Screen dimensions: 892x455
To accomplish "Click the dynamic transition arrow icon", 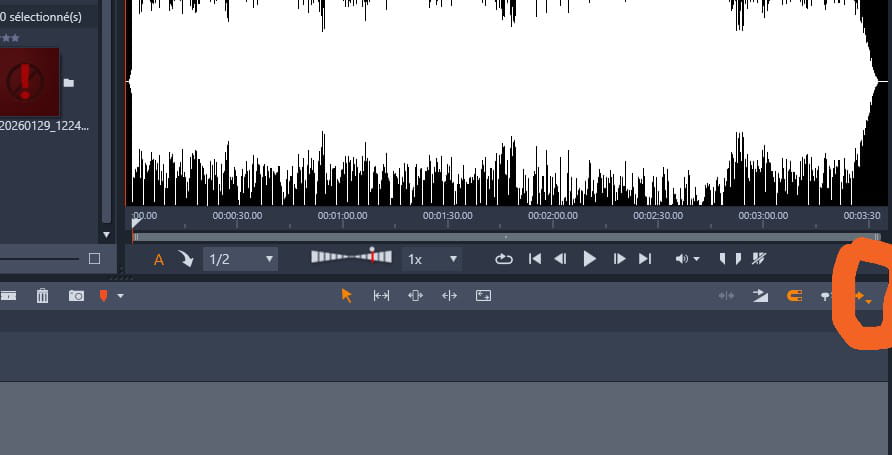I will (x=761, y=296).
